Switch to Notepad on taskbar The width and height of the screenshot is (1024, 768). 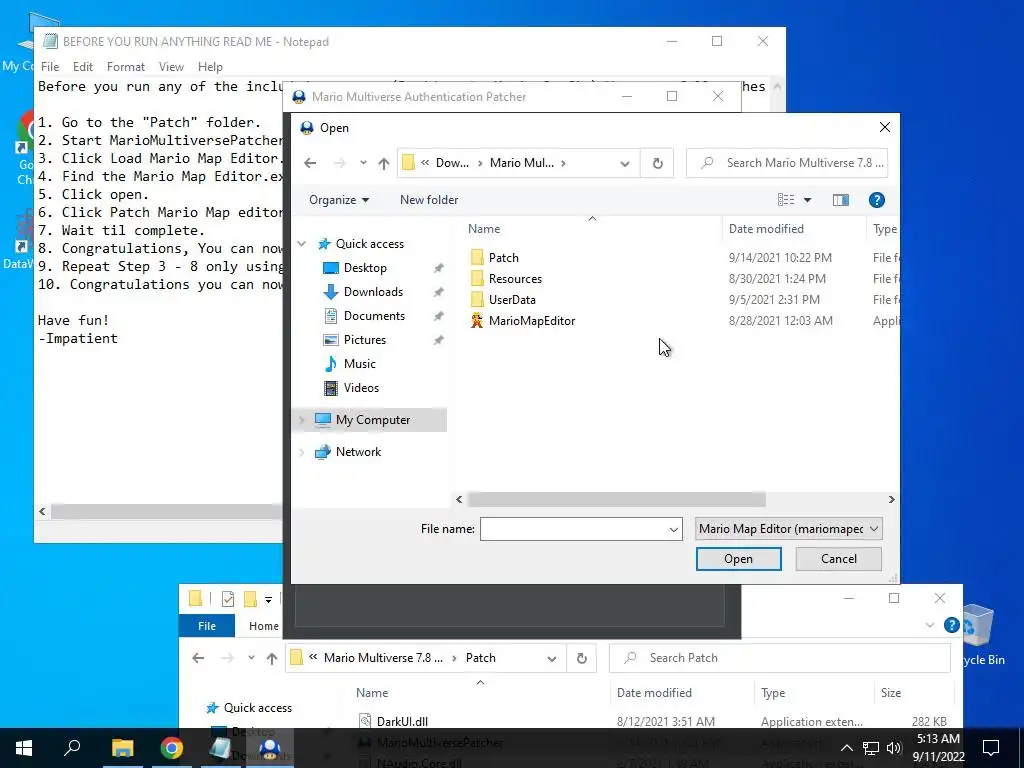220,748
